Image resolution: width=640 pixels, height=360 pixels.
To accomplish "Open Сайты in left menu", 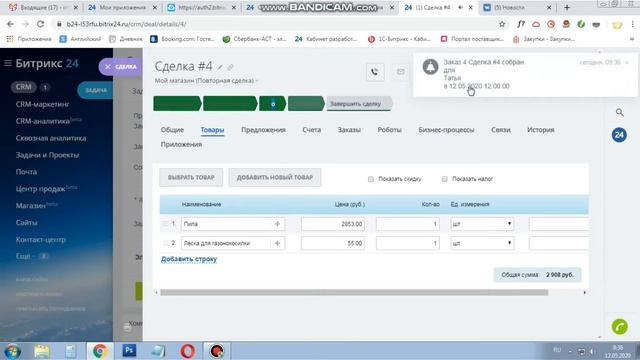I will coord(27,222).
